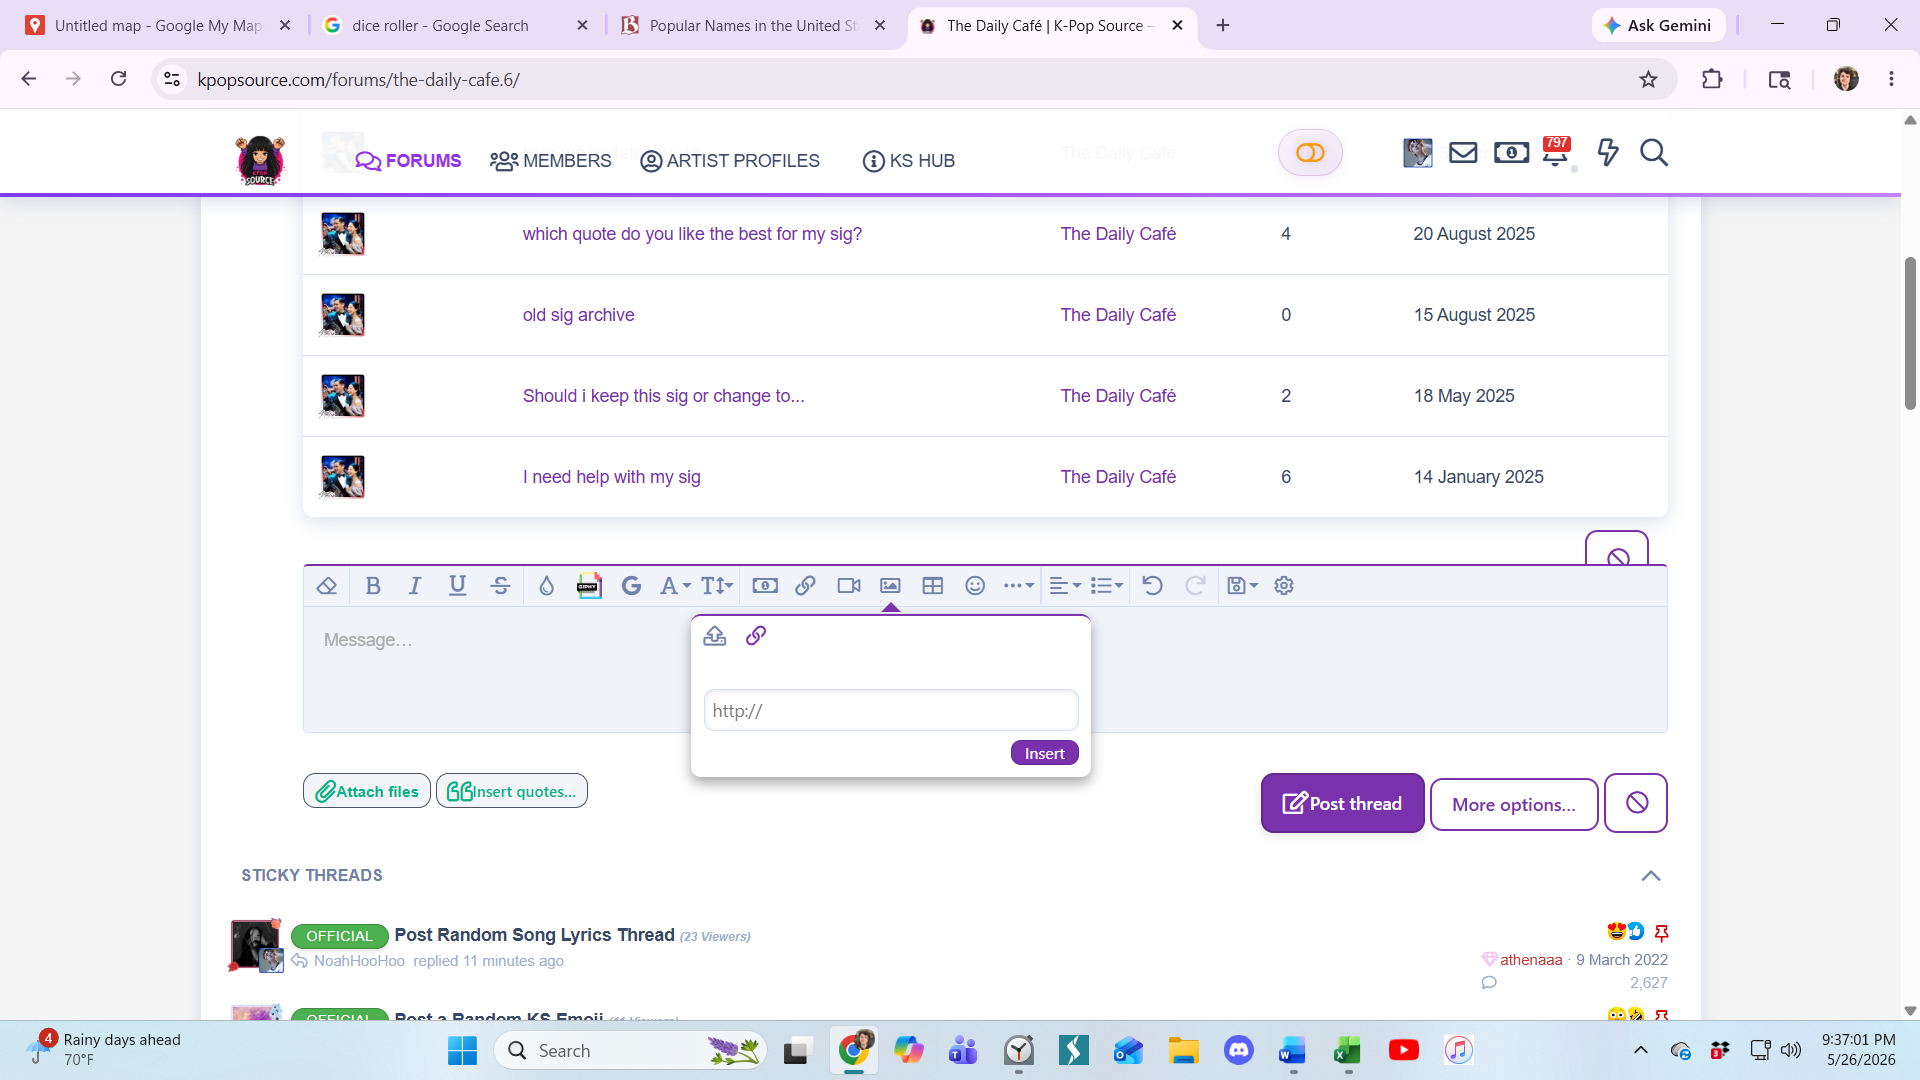
Task: Open YouTube from the Windows taskbar
Action: (1403, 1050)
